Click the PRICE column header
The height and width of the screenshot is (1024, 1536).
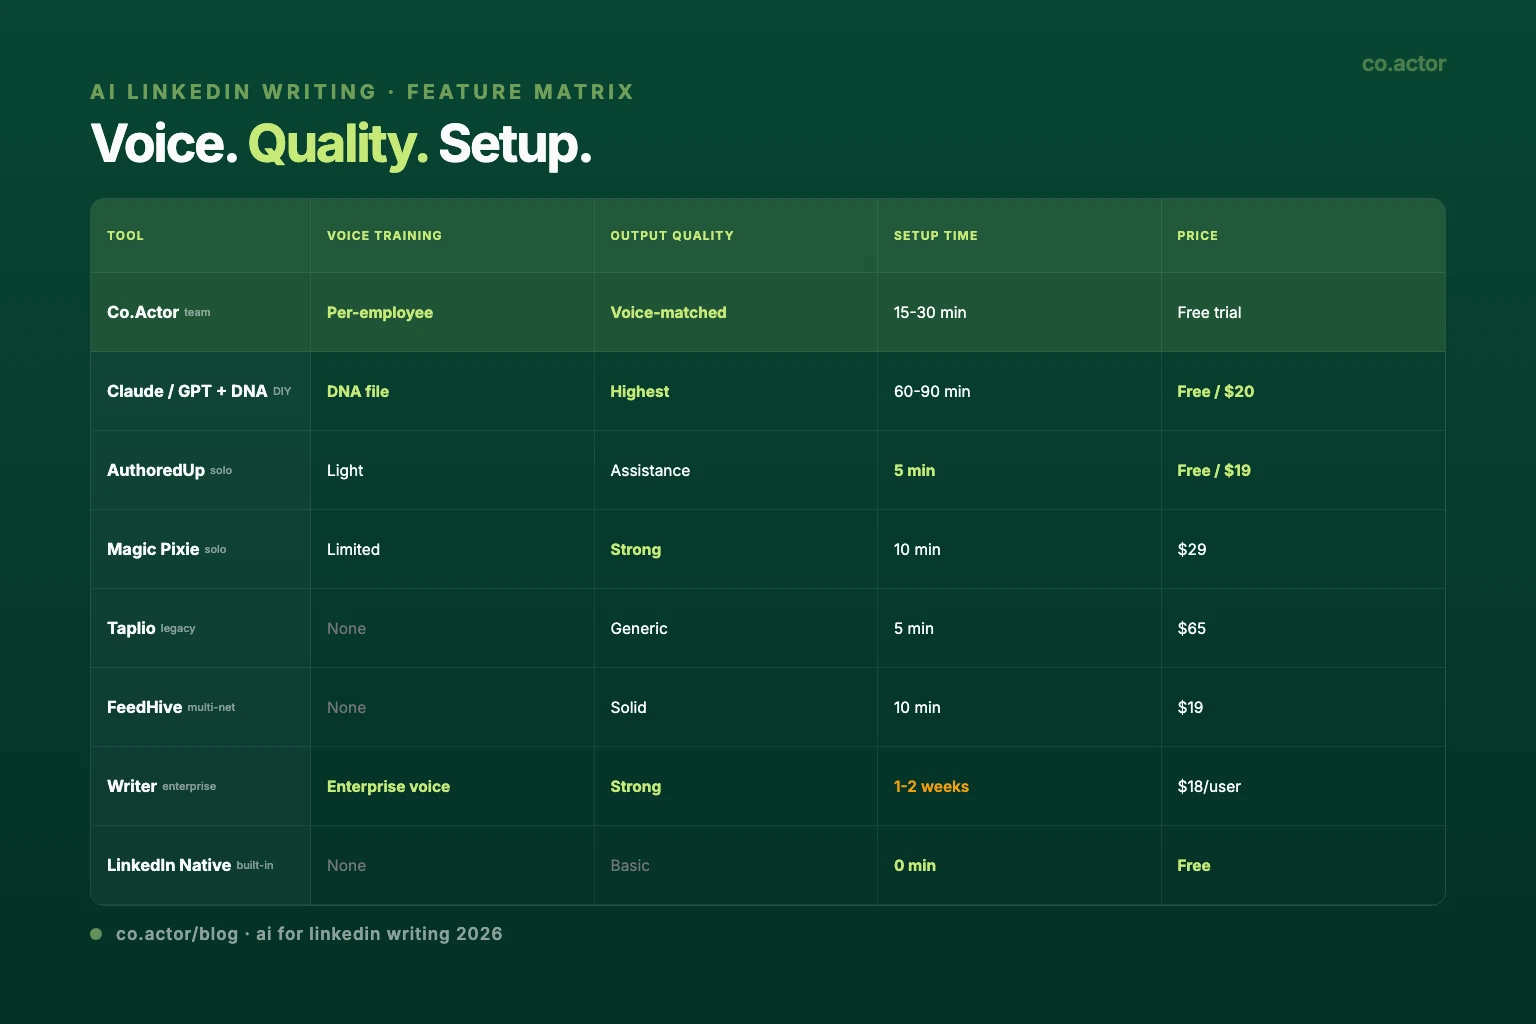pyautogui.click(x=1197, y=236)
